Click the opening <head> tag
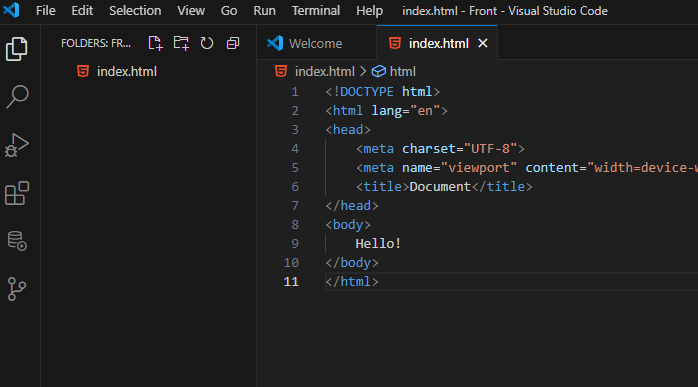Screen dimensions: 698x387 tap(348, 130)
